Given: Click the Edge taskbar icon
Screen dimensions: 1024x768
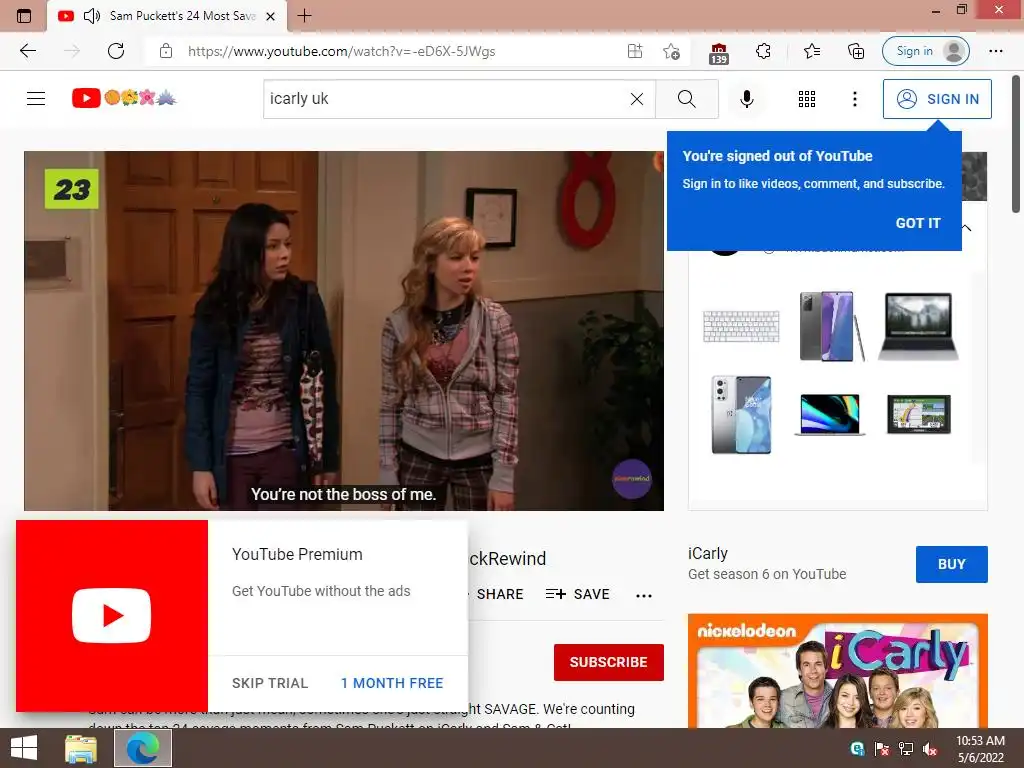Looking at the screenshot, I should [x=143, y=748].
